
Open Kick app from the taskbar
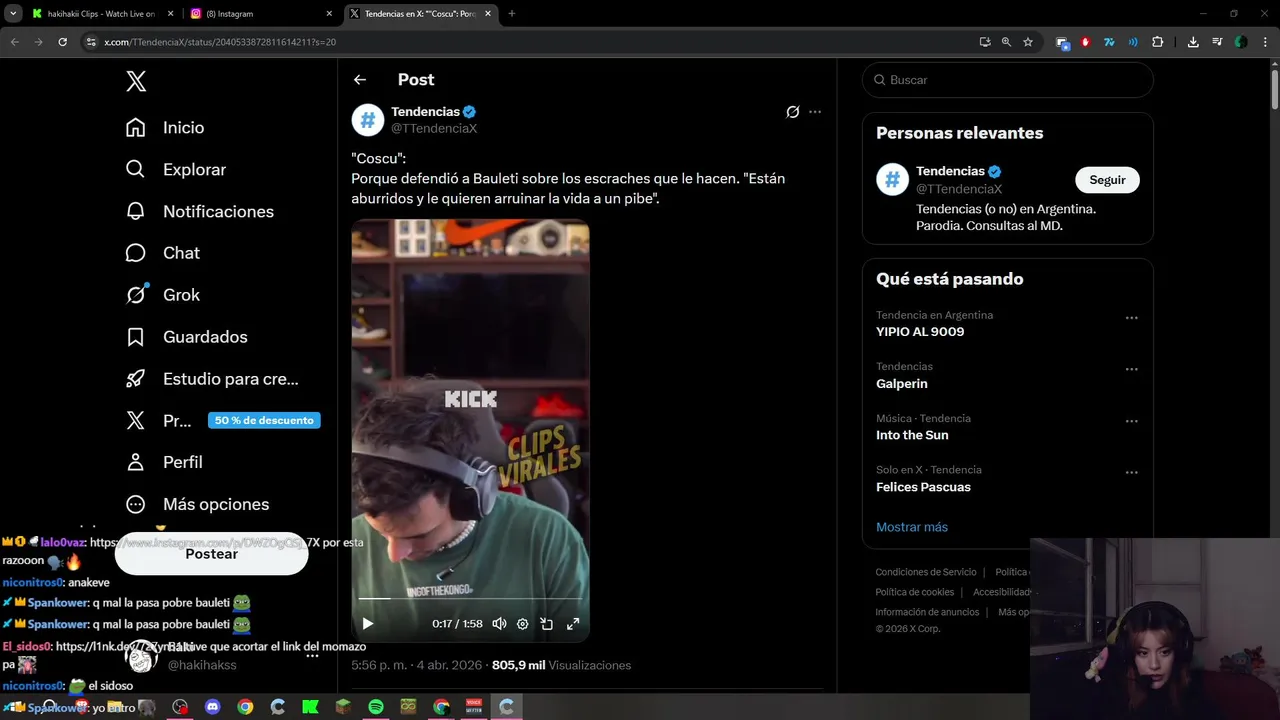pos(310,707)
